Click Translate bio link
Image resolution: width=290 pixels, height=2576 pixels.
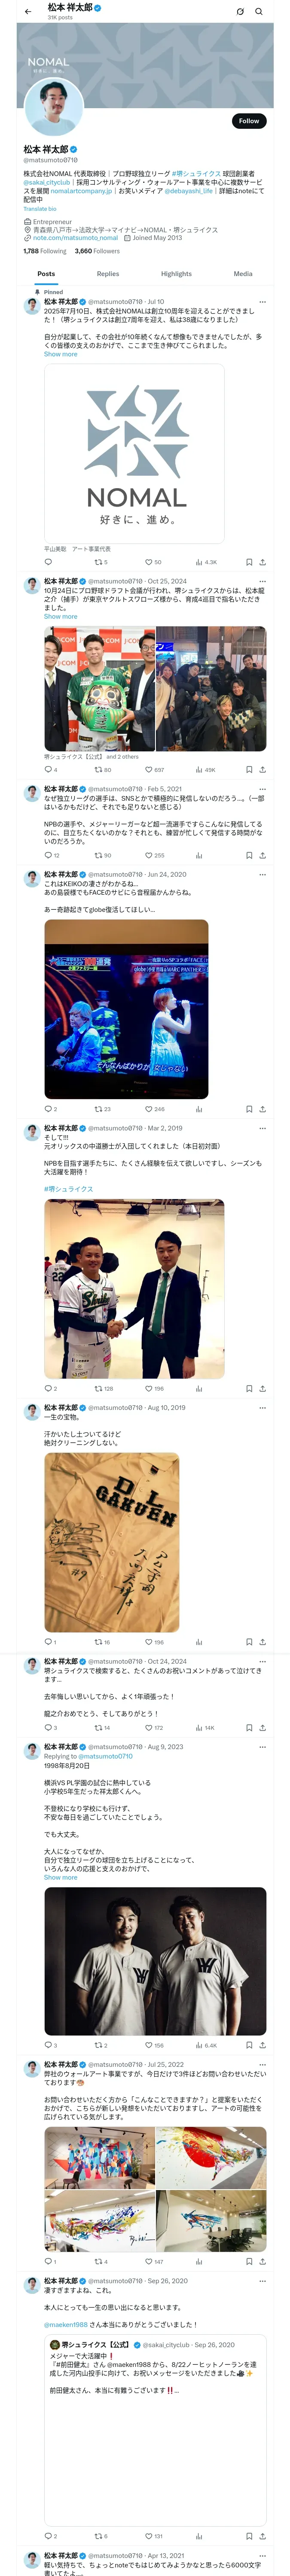pyautogui.click(x=40, y=209)
